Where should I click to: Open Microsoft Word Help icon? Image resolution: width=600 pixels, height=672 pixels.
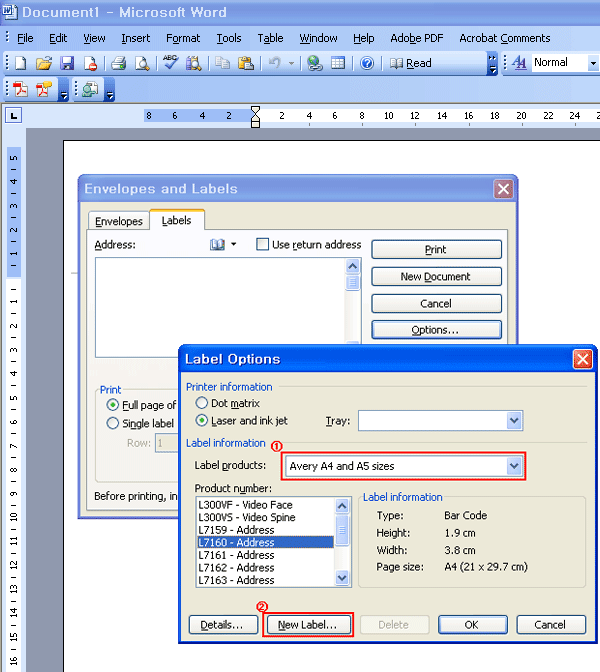(367, 63)
